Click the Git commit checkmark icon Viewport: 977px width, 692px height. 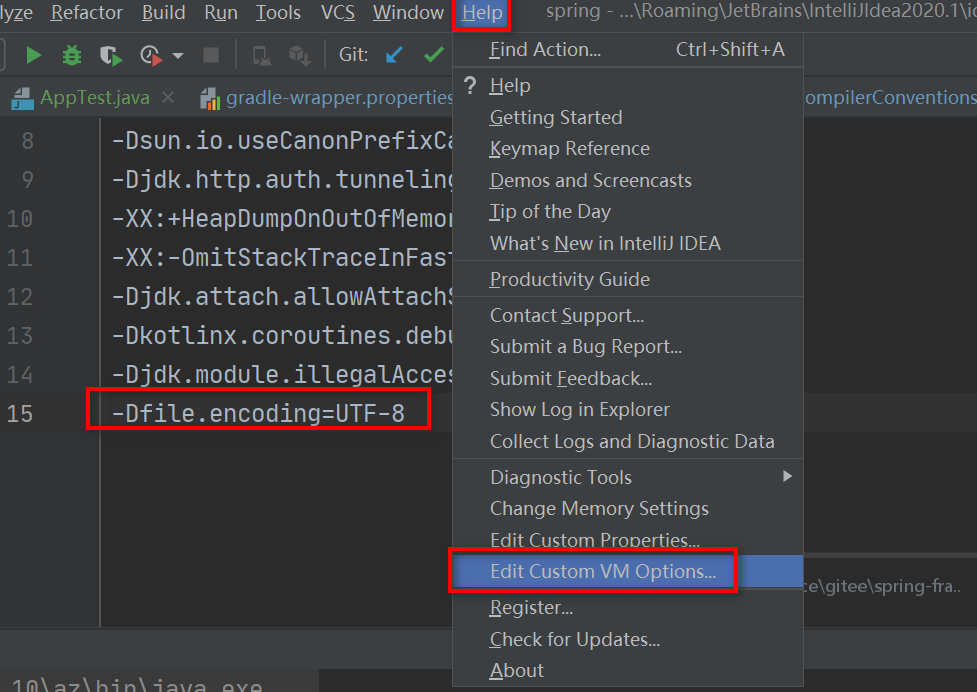click(434, 55)
